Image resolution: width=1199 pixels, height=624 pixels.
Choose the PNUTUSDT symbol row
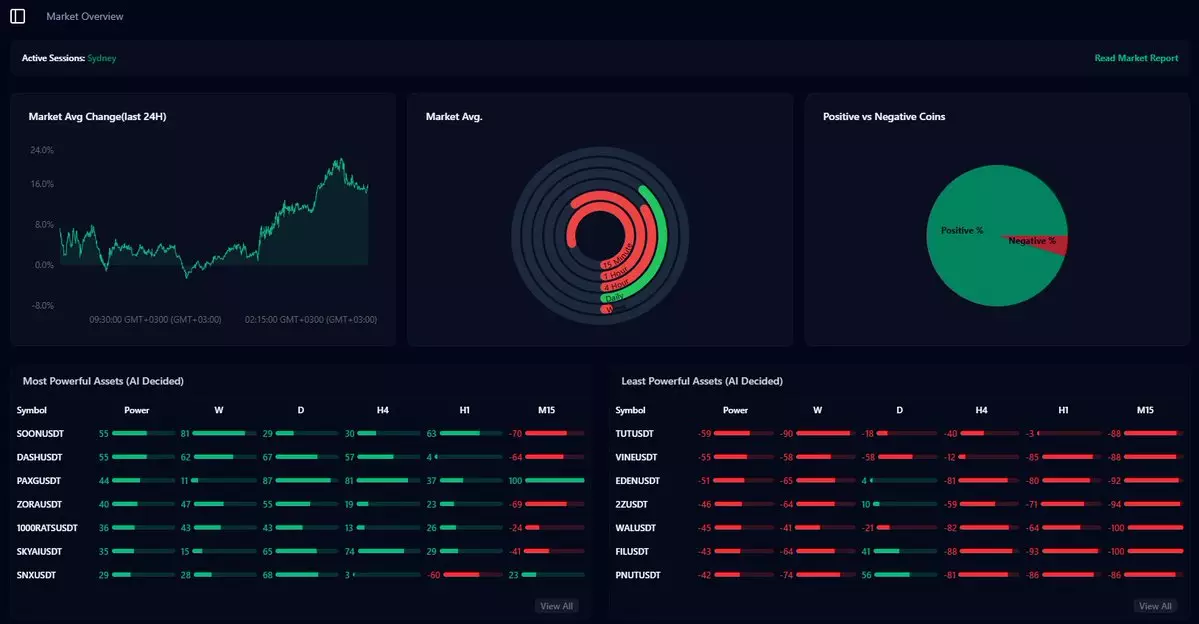point(639,575)
